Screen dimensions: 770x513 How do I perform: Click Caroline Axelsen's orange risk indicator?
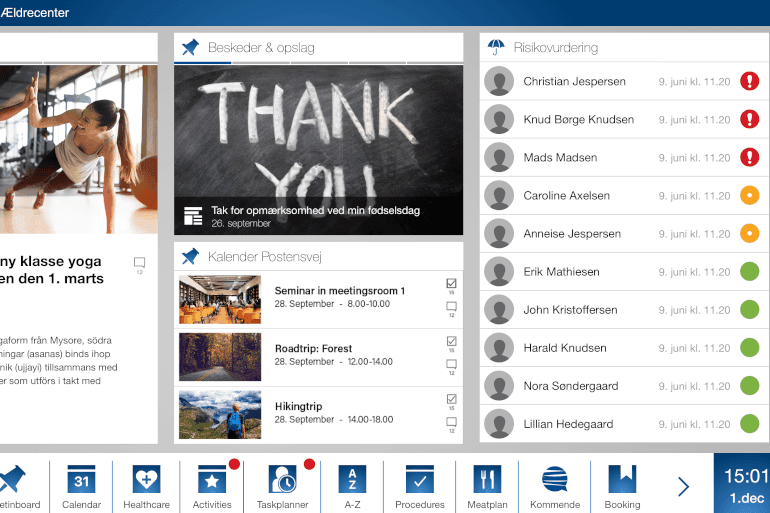pos(749,196)
